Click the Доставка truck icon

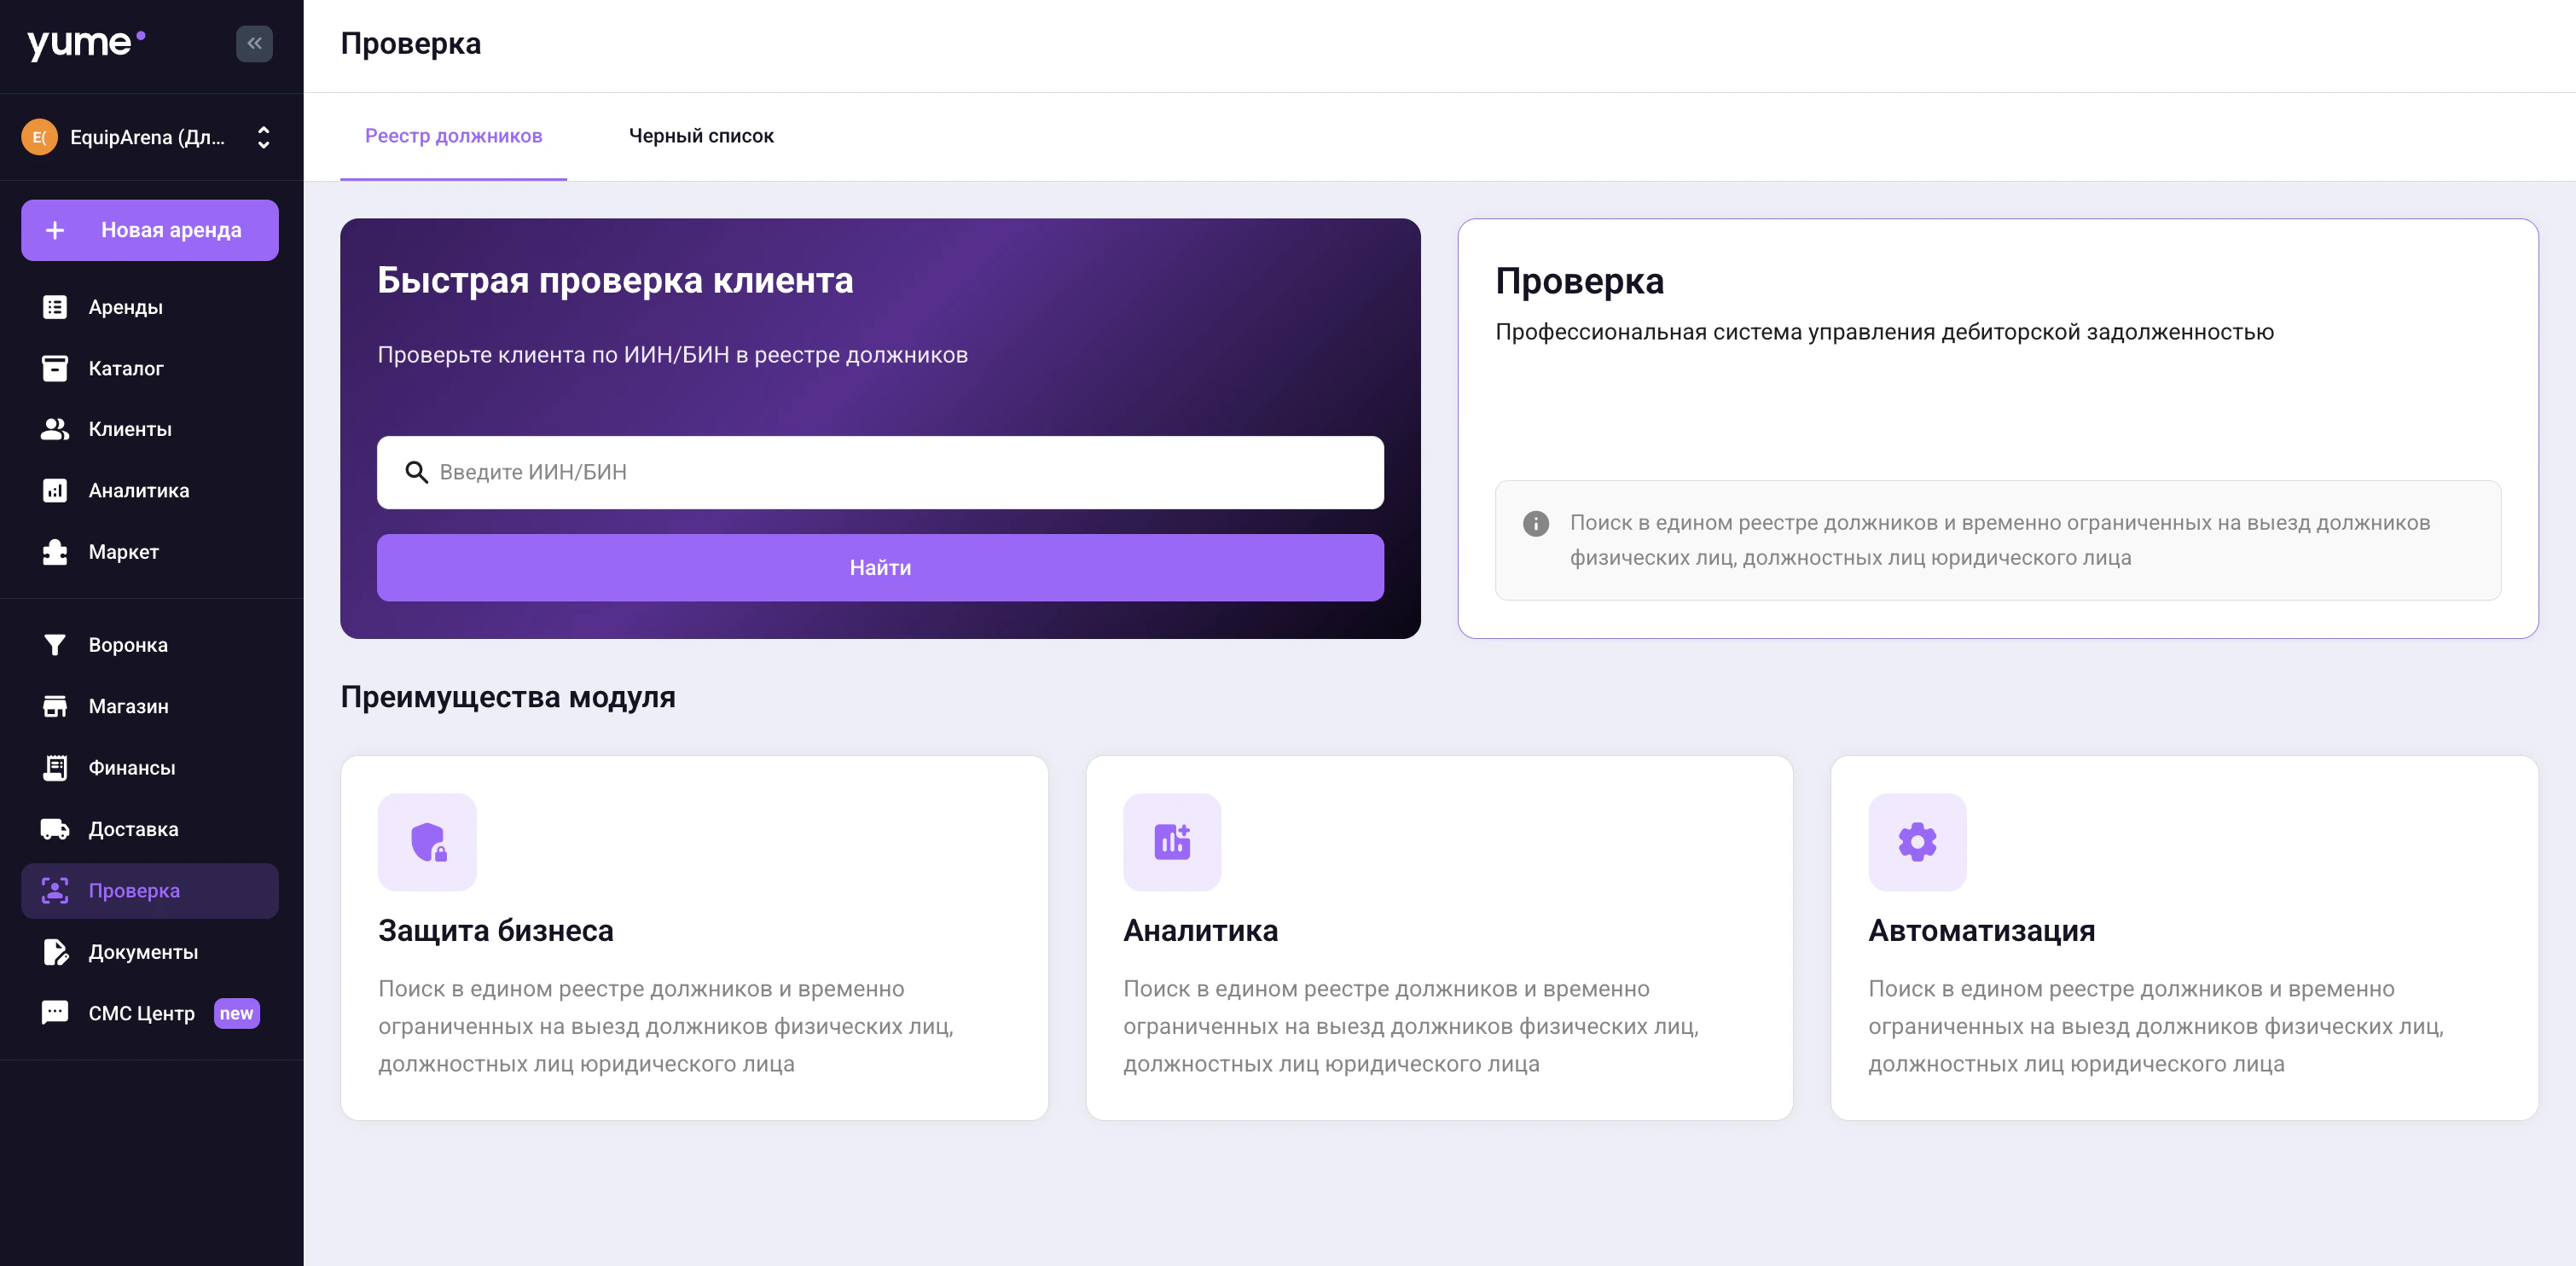click(55, 829)
